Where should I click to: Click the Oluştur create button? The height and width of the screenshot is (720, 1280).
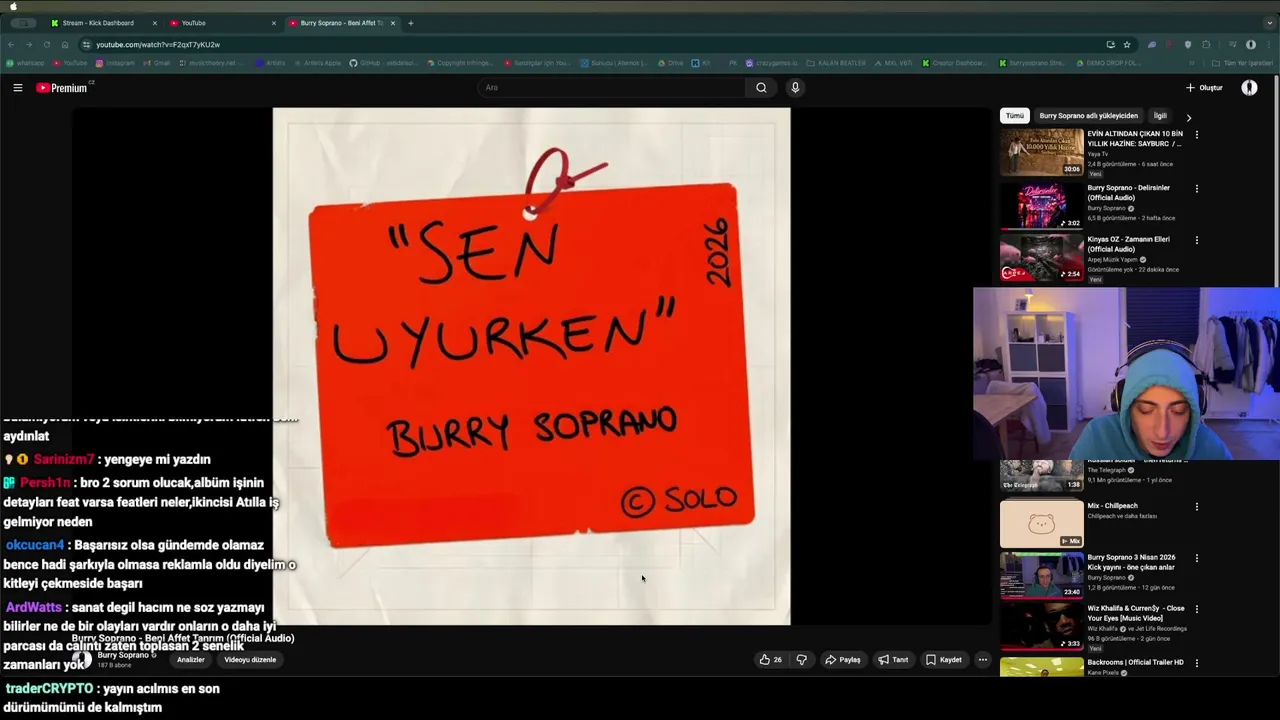click(1204, 88)
